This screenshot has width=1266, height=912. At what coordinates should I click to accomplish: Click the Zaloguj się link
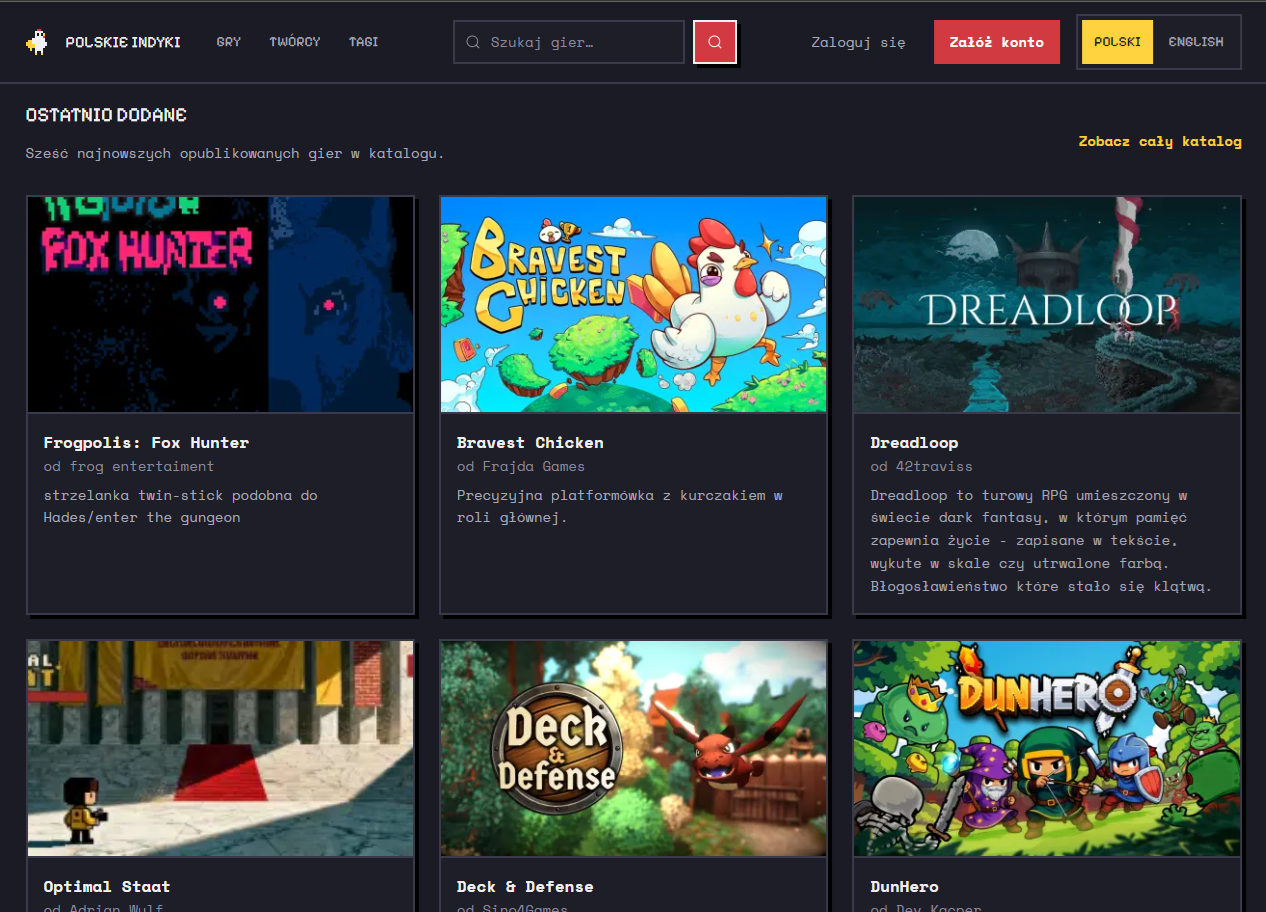858,42
